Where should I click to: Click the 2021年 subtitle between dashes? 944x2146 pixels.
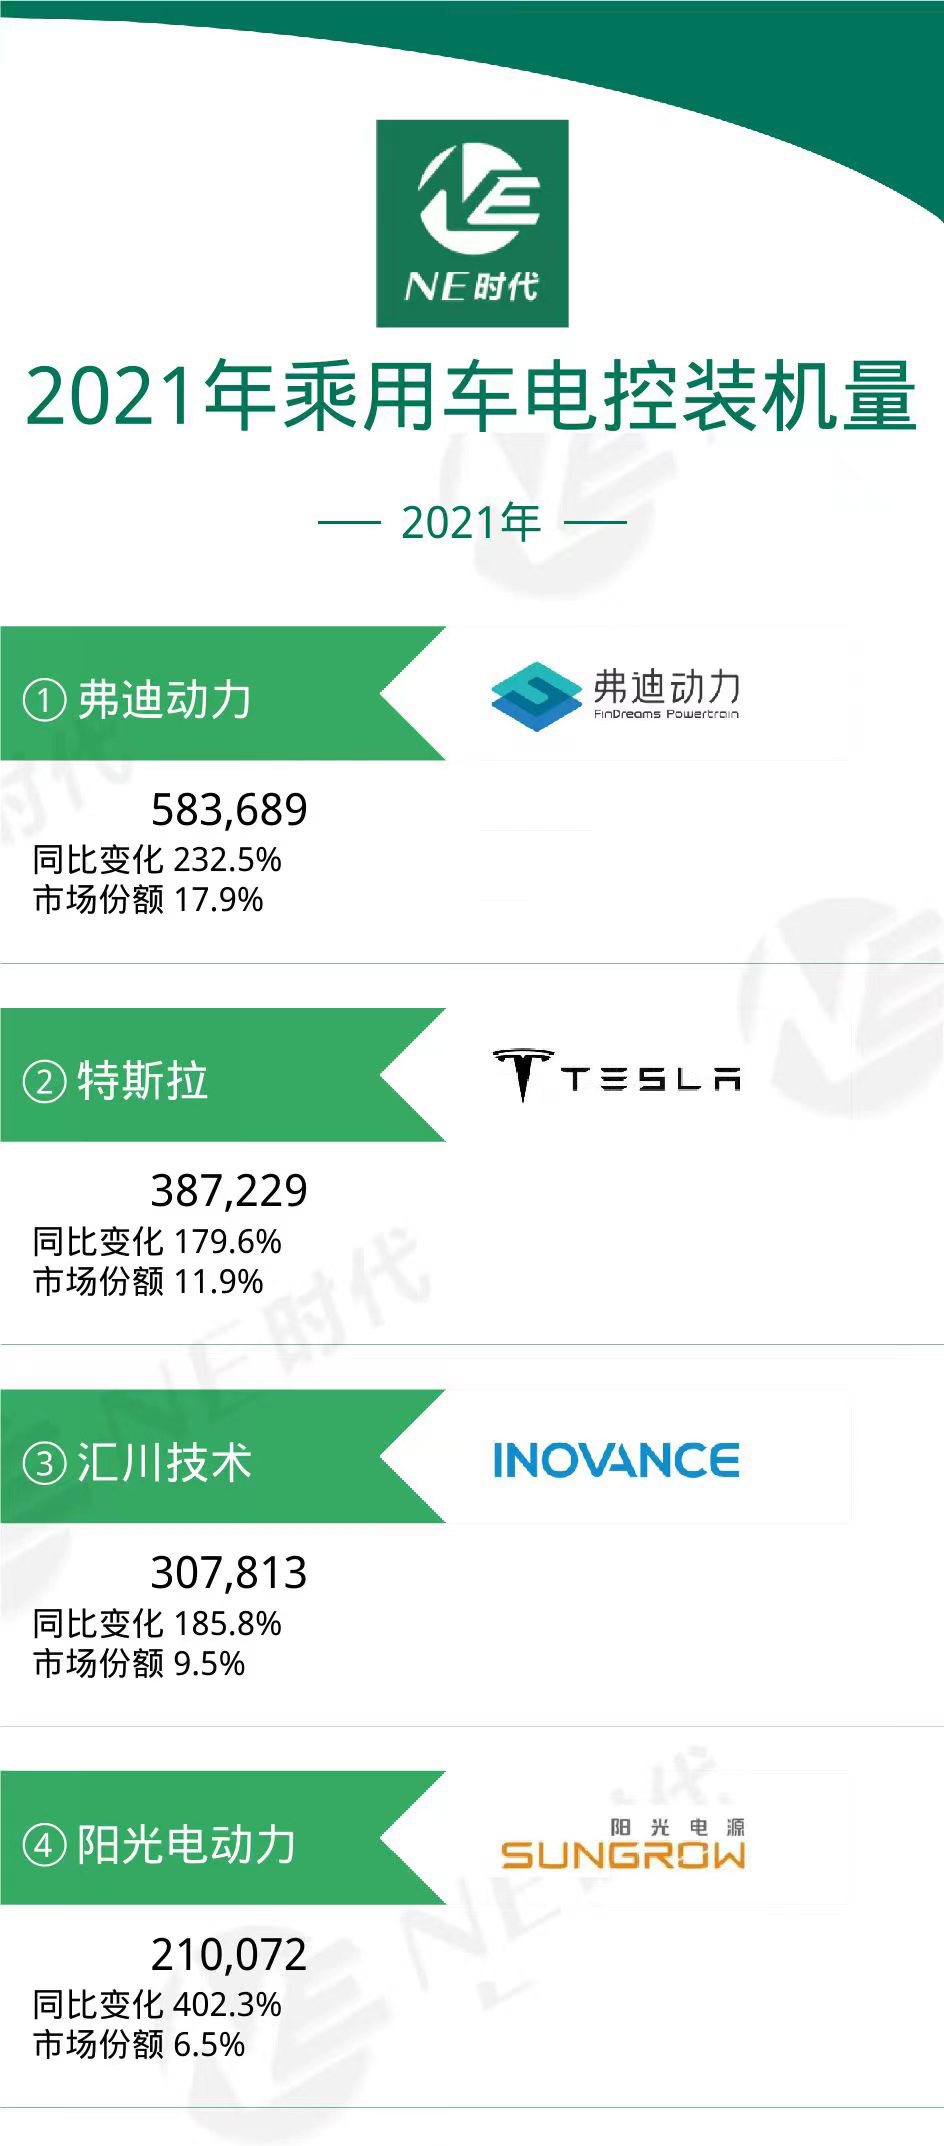point(471,522)
